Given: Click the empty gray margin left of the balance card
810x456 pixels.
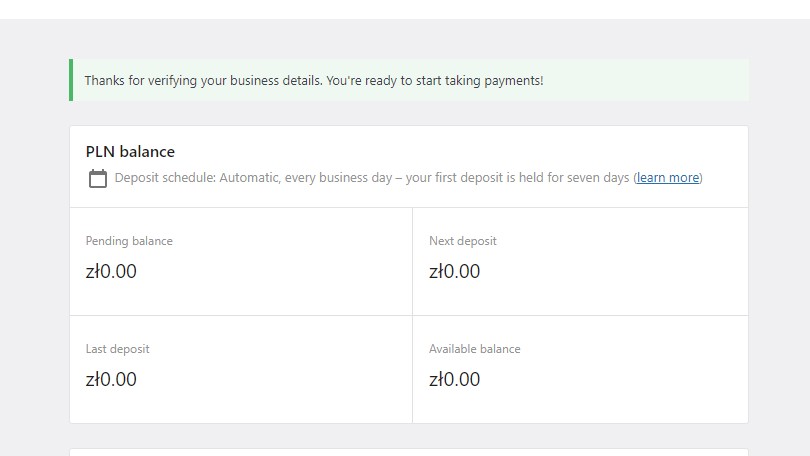Looking at the screenshot, I should 35,274.
